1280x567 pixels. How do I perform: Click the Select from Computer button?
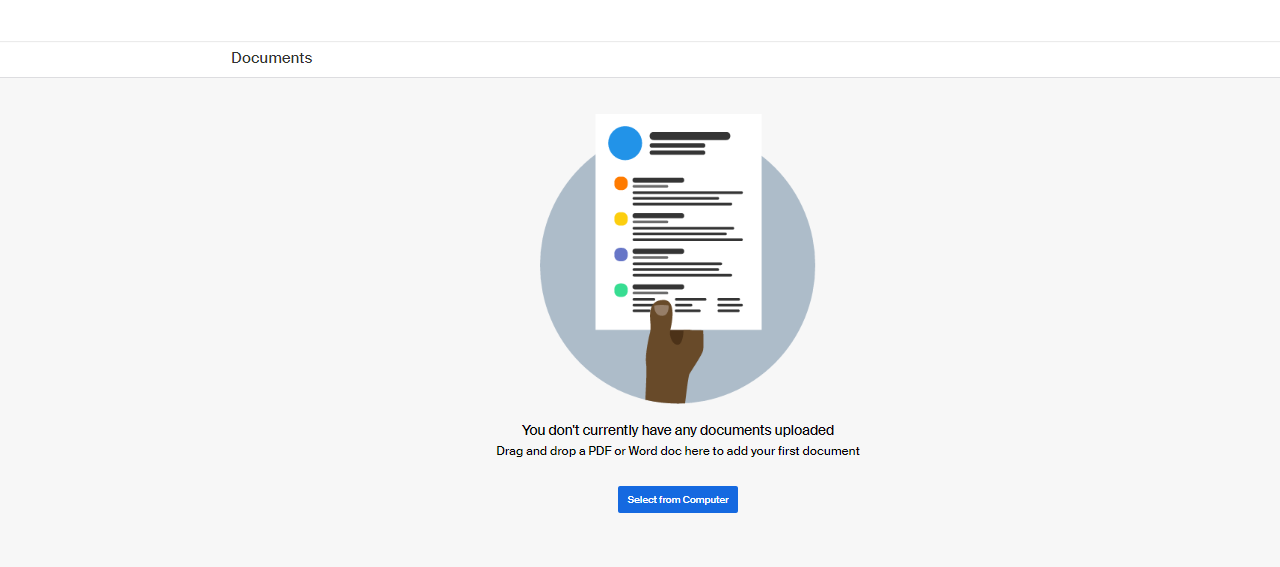click(677, 500)
